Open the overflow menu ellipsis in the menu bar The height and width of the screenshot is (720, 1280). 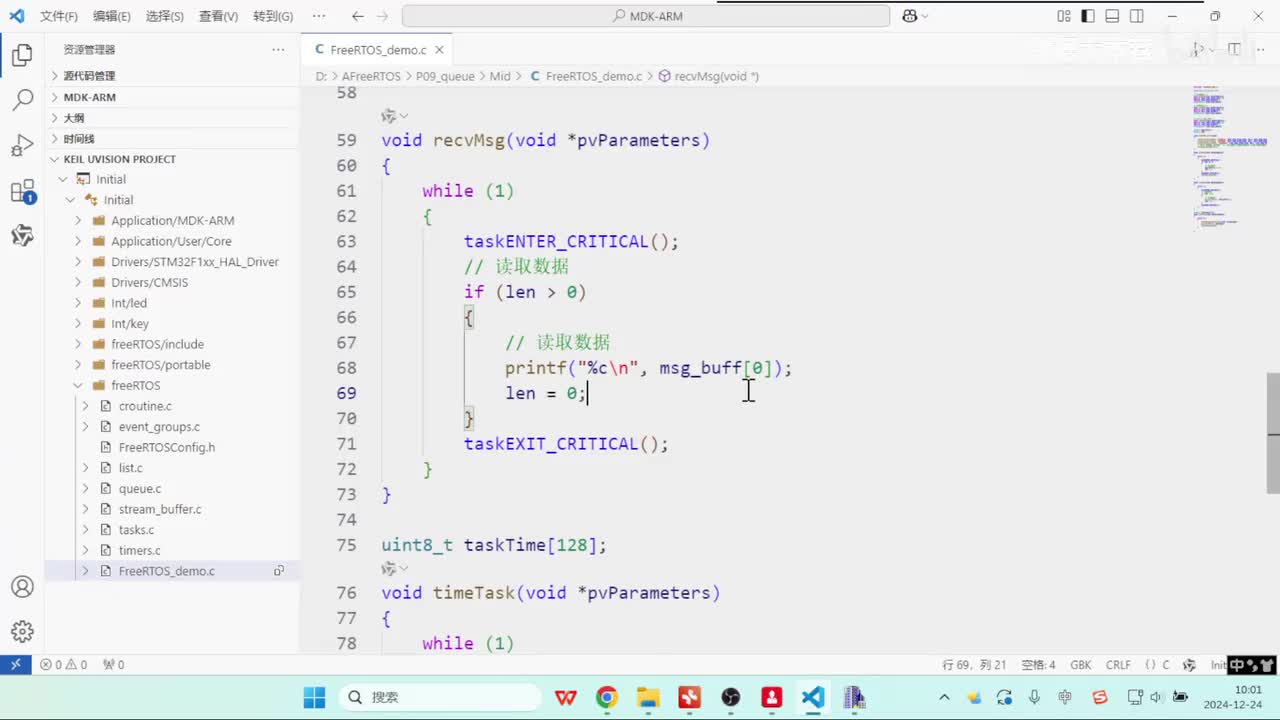319,16
